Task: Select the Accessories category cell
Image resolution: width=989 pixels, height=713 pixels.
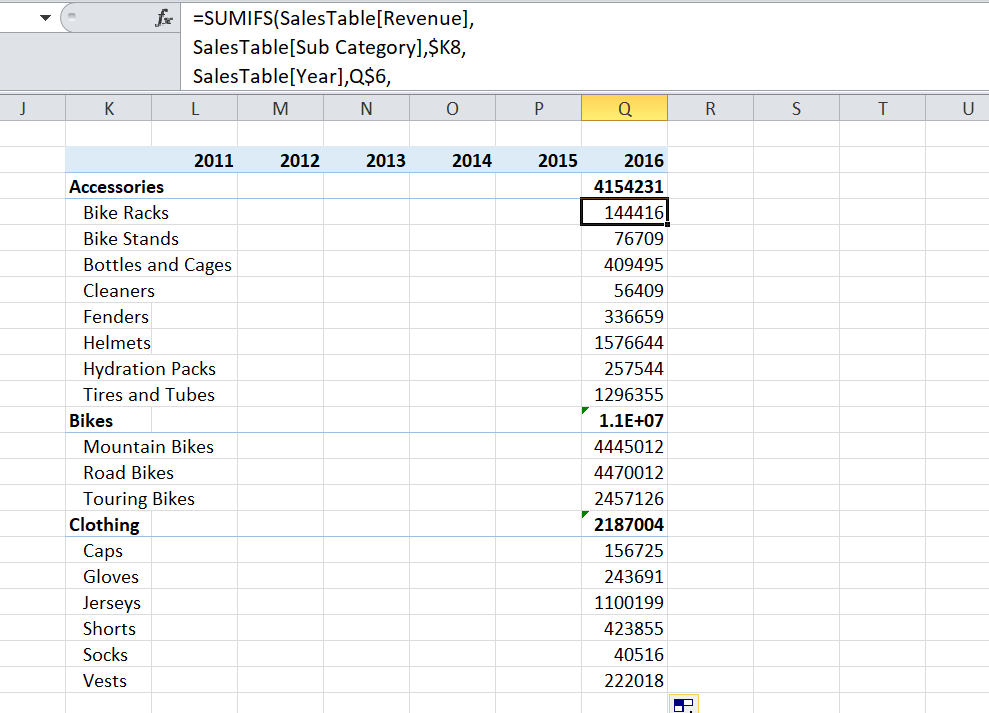Action: (116, 186)
